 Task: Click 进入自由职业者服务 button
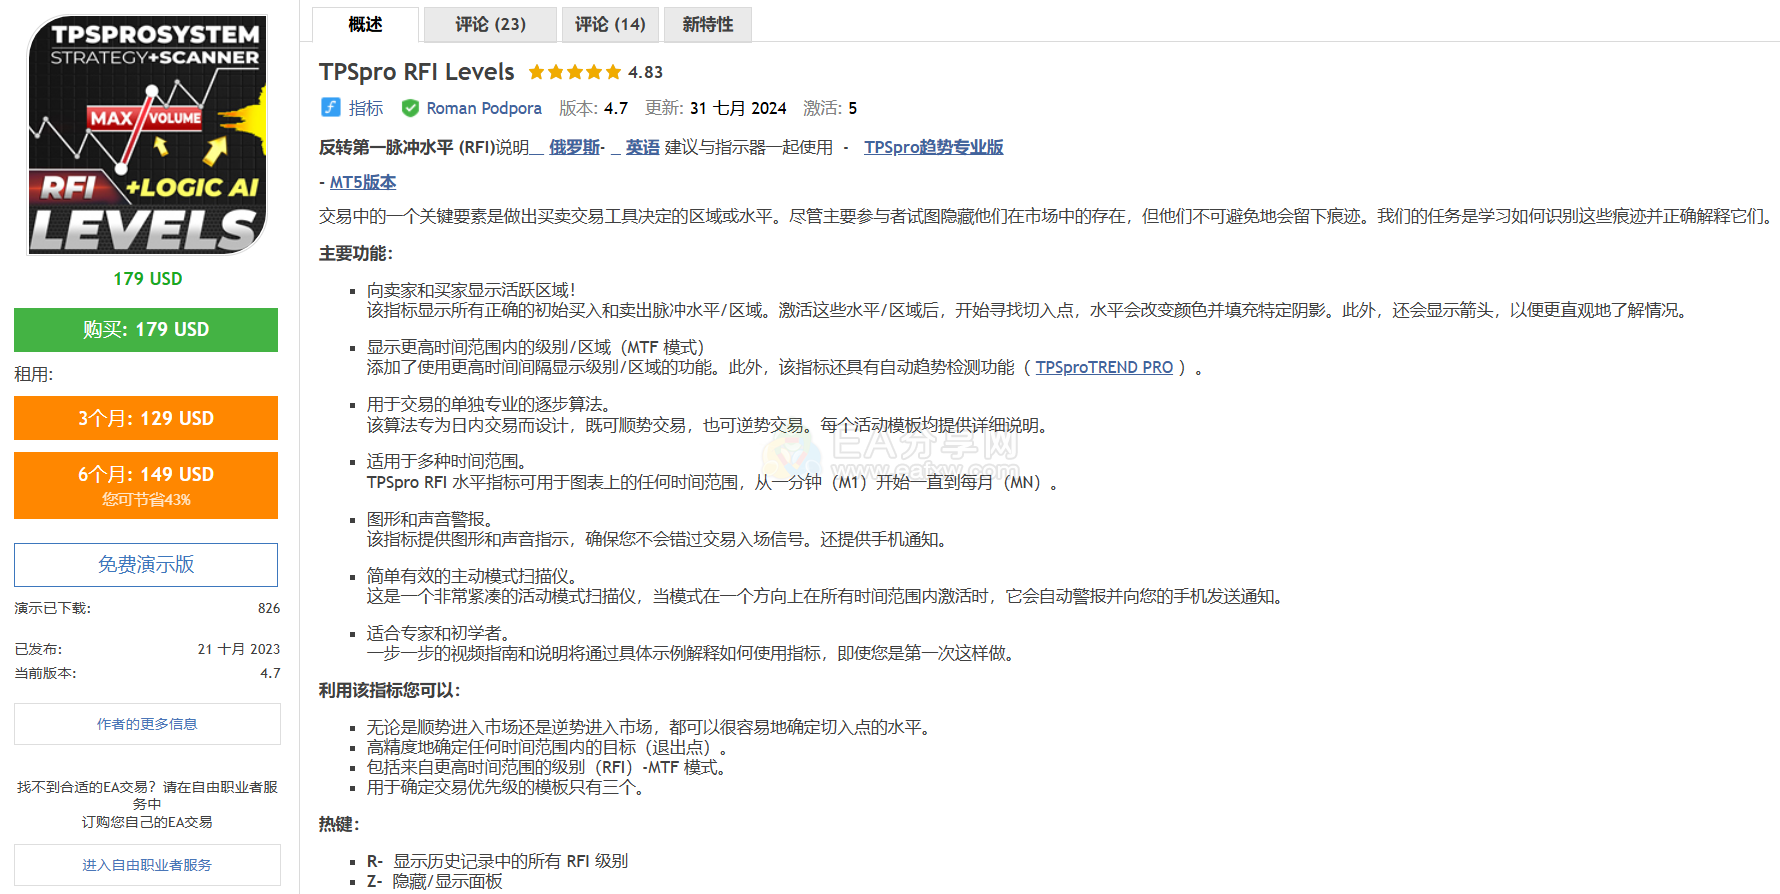tap(147, 865)
